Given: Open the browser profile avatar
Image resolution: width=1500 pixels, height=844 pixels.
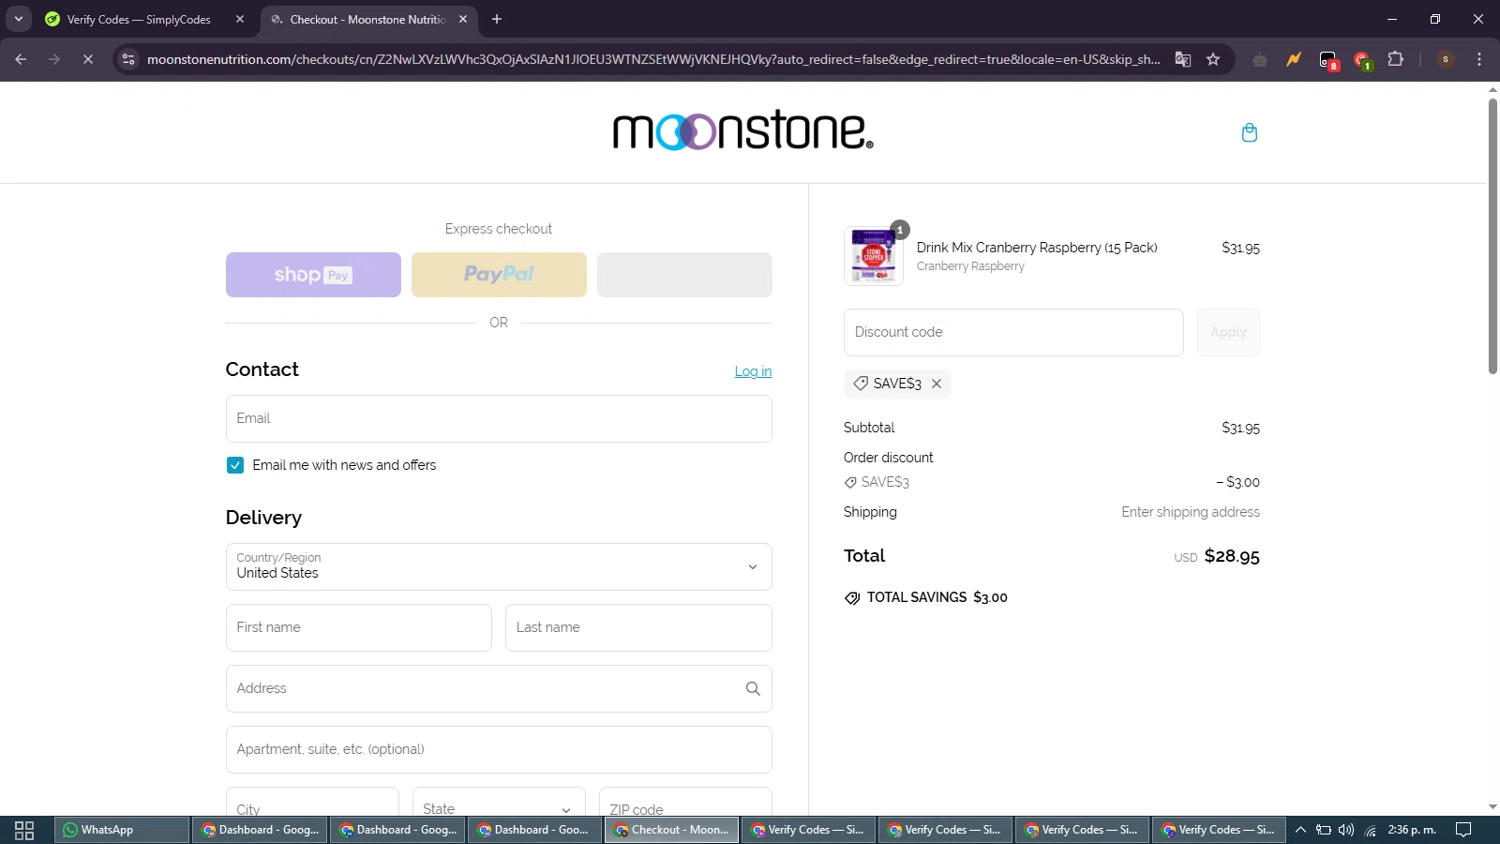Looking at the screenshot, I should [x=1445, y=60].
